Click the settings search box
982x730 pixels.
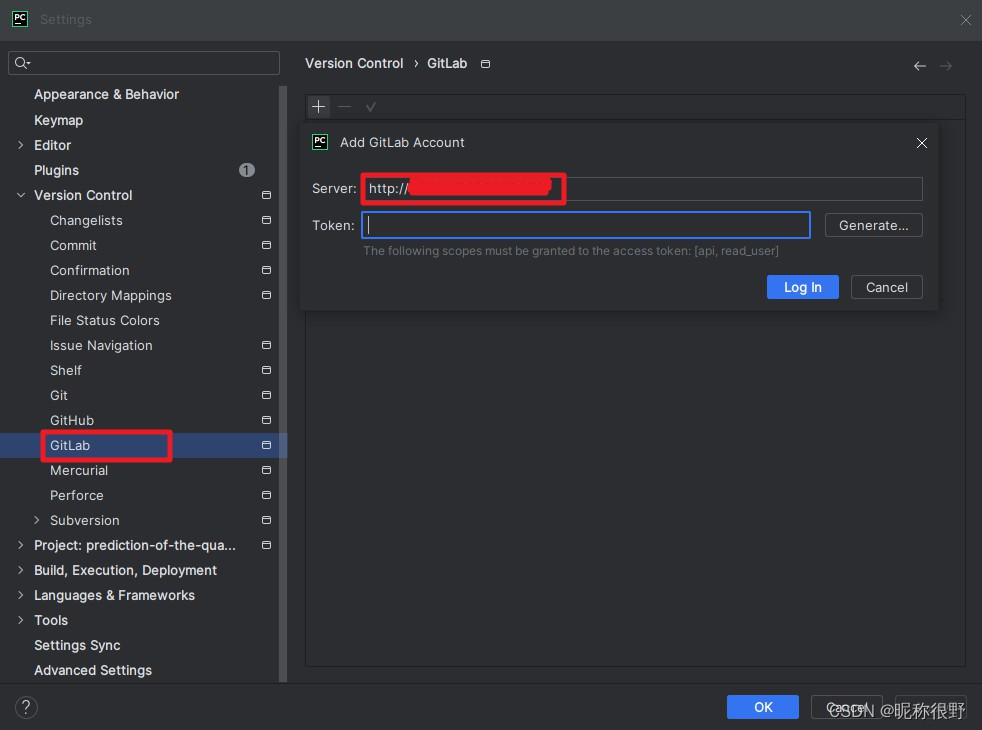coord(144,63)
